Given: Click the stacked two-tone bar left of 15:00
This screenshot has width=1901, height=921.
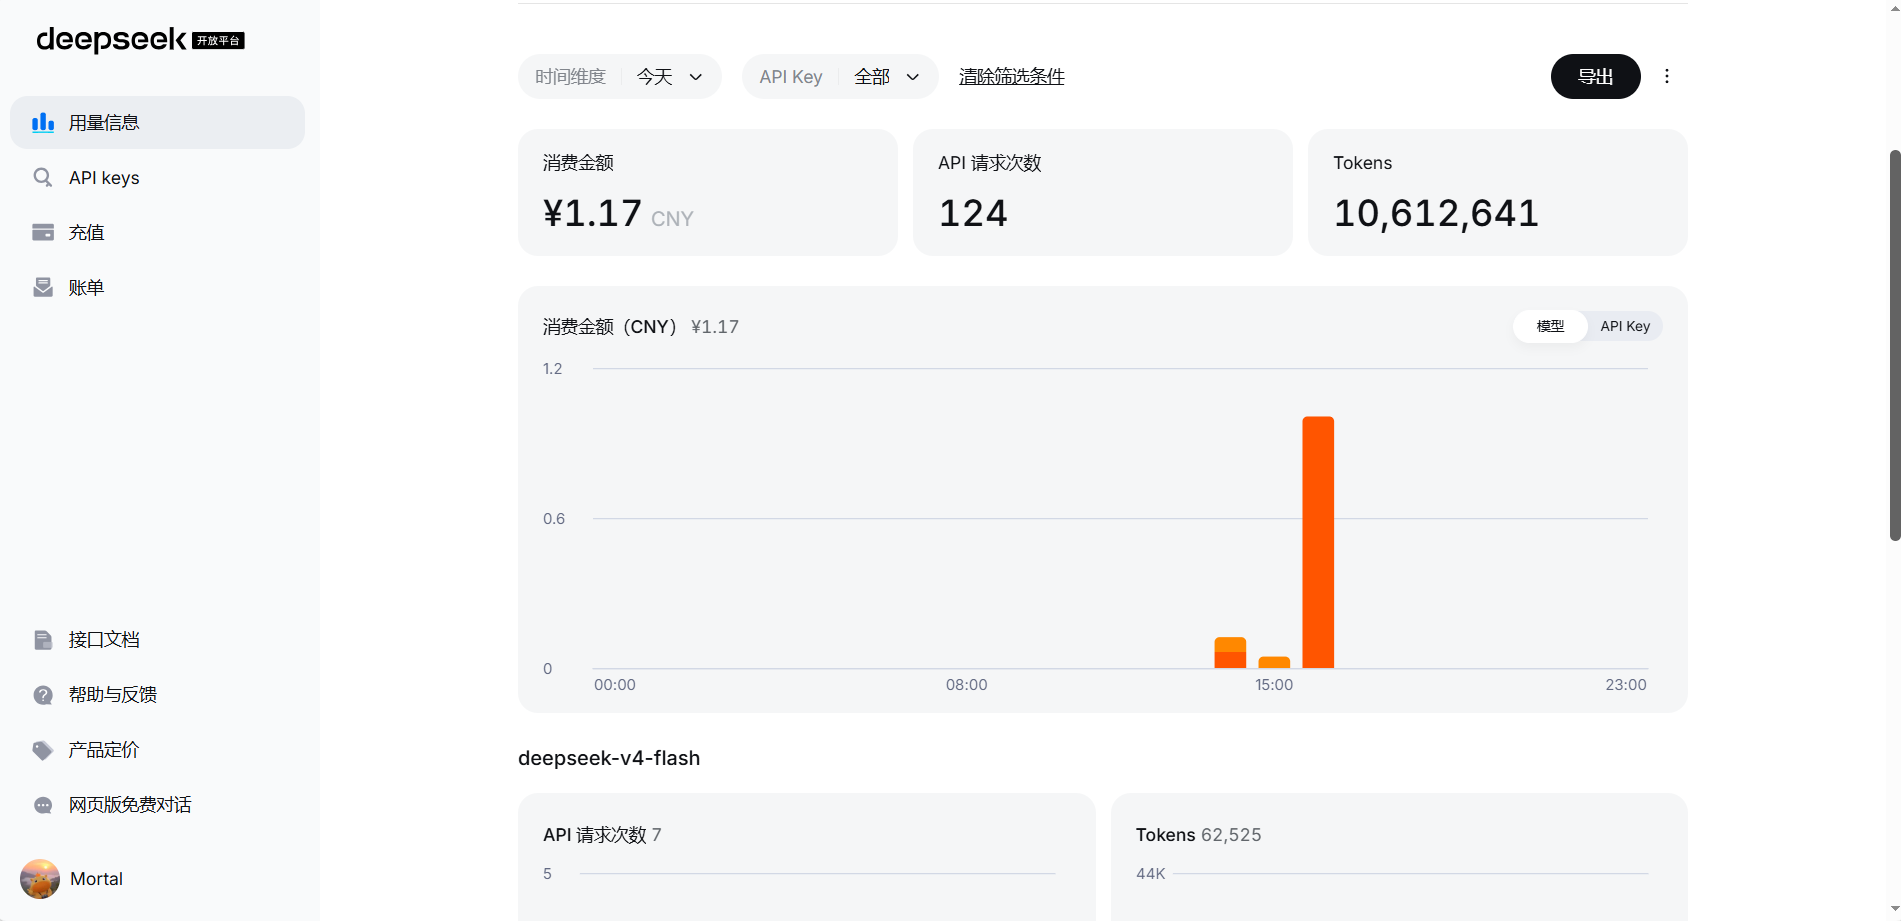Looking at the screenshot, I should tap(1230, 652).
